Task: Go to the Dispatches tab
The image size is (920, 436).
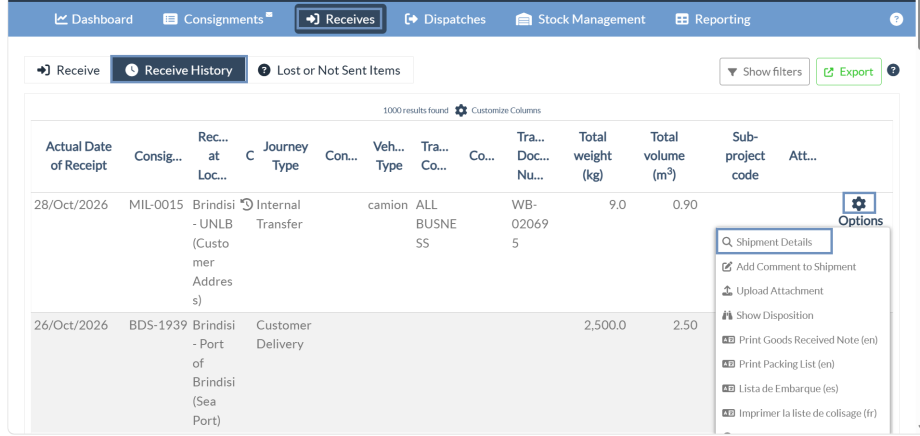Action: point(445,19)
